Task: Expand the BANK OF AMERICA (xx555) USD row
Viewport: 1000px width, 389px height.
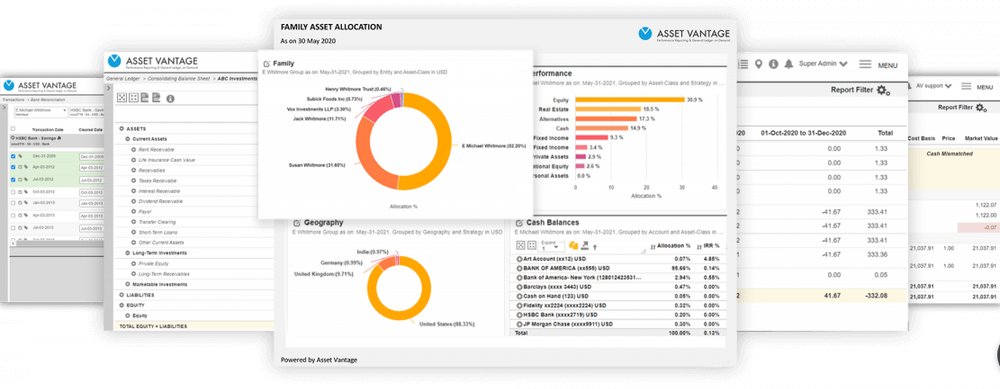Action: (519, 268)
